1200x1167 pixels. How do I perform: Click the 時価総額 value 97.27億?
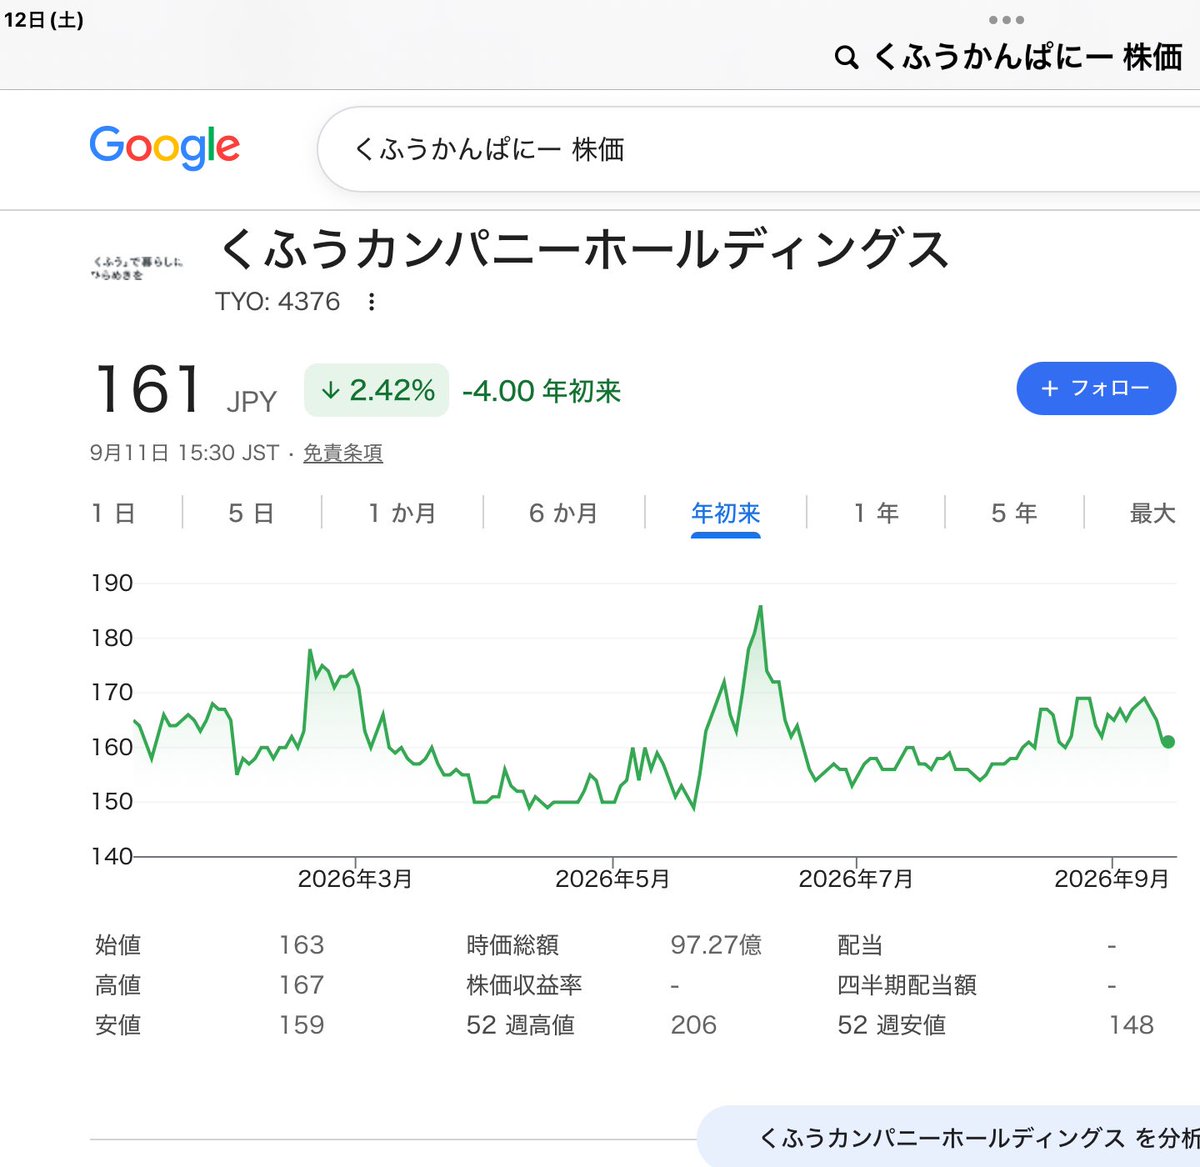click(716, 945)
